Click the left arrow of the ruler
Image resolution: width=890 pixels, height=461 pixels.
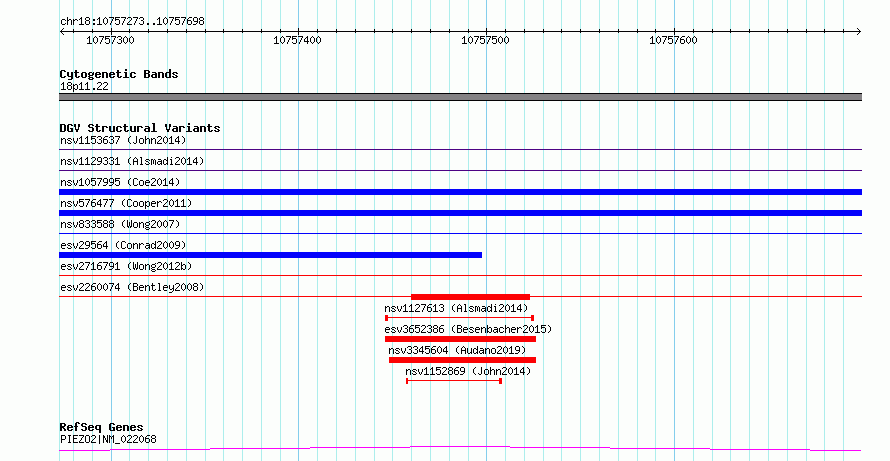[x=62, y=32]
